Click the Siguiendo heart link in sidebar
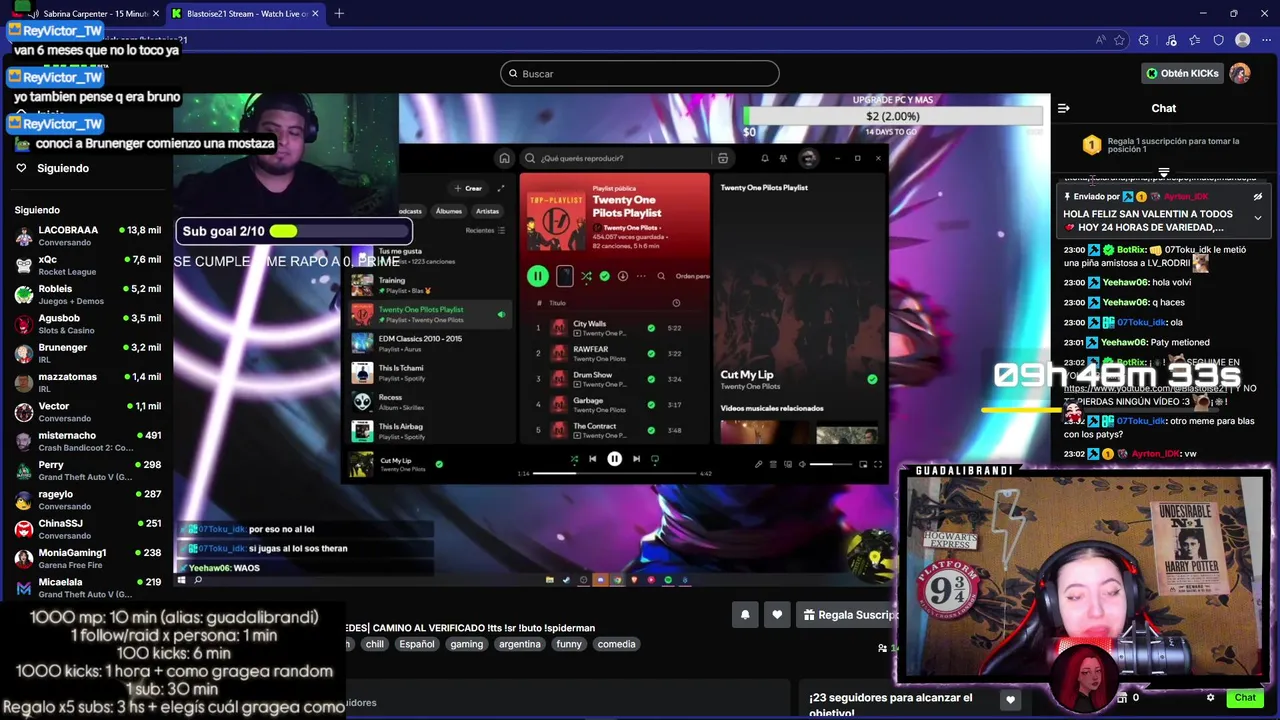This screenshot has width=1280, height=720. click(x=53, y=168)
